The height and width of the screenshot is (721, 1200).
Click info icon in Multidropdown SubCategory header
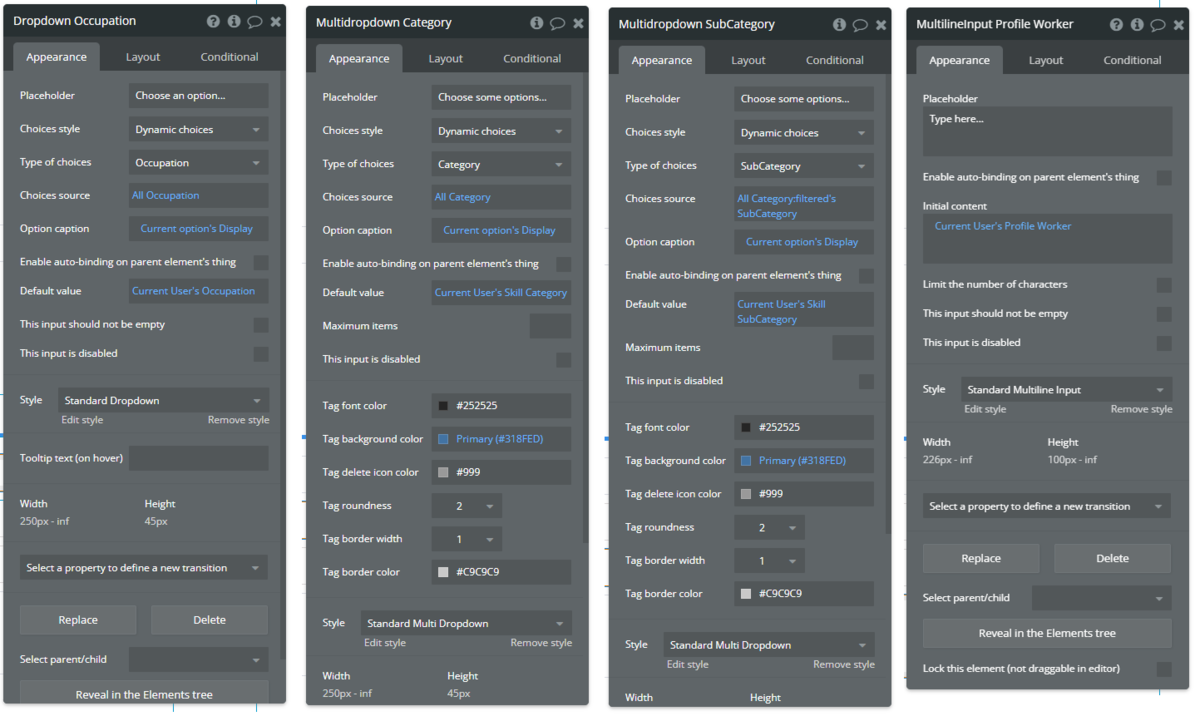coord(840,24)
